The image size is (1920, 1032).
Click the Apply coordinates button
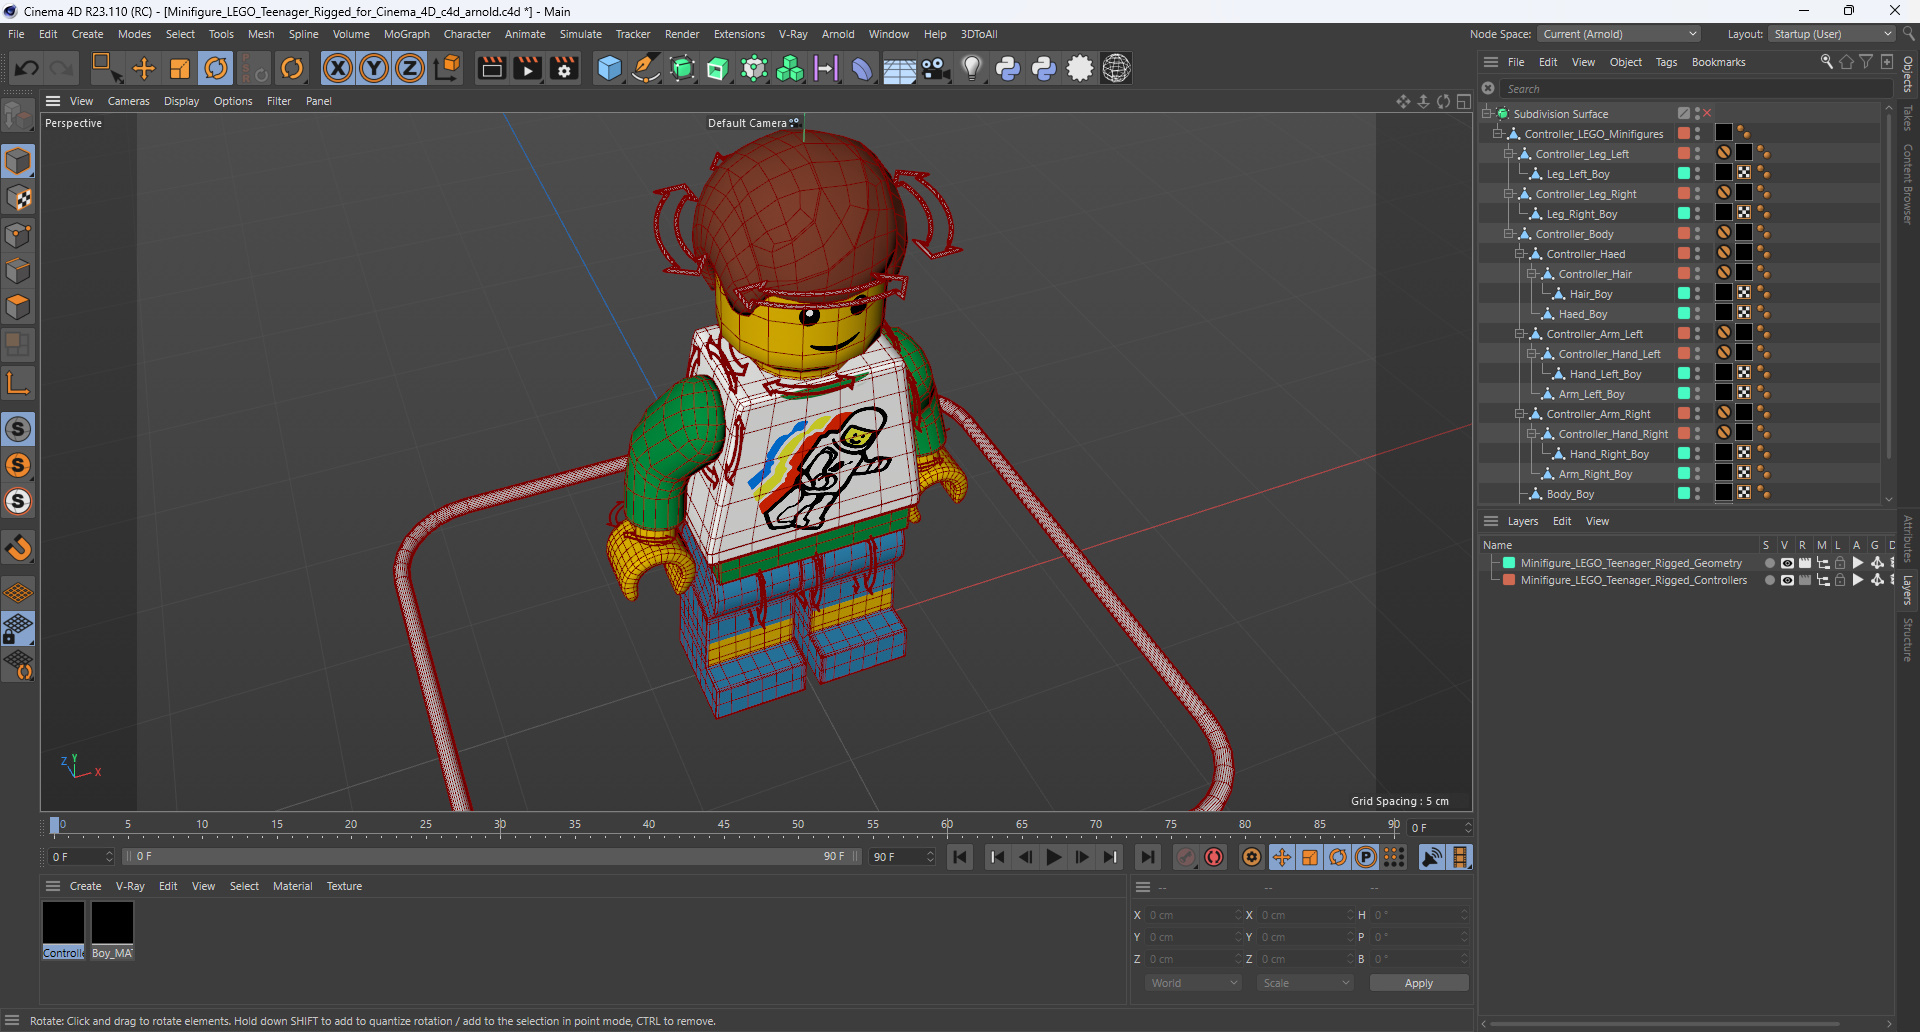pos(1418,983)
